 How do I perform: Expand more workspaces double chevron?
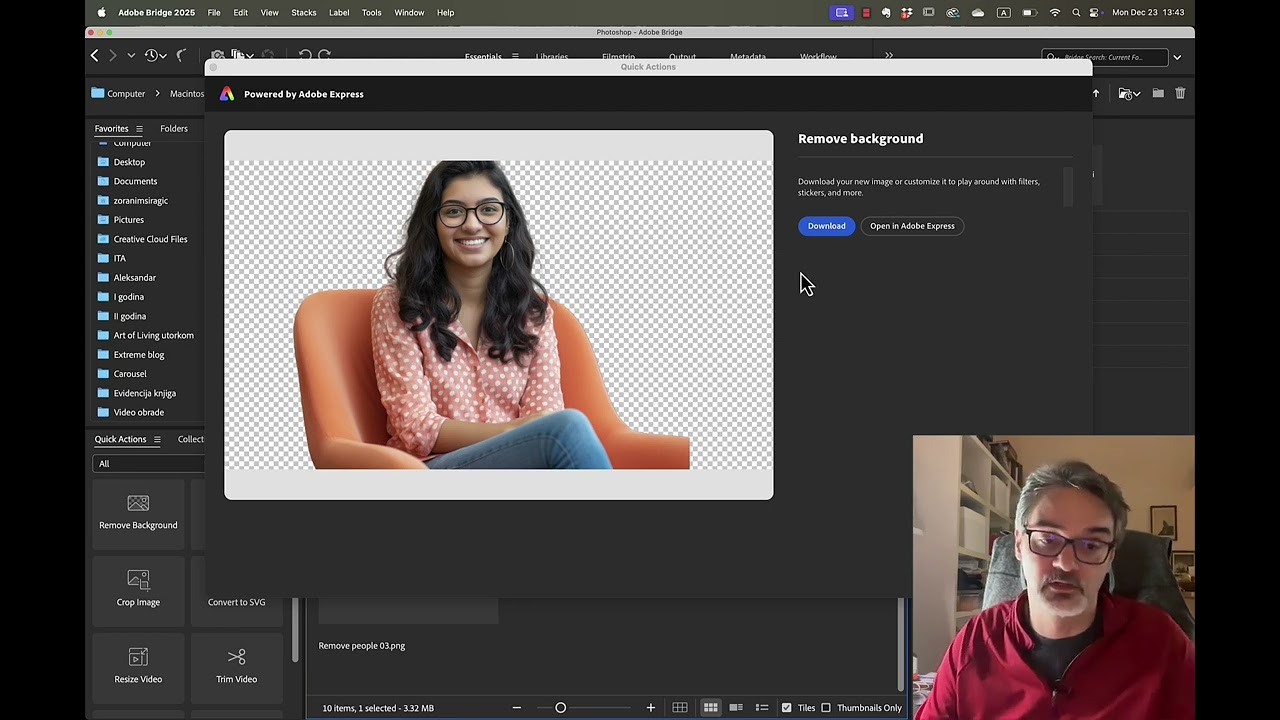click(888, 56)
